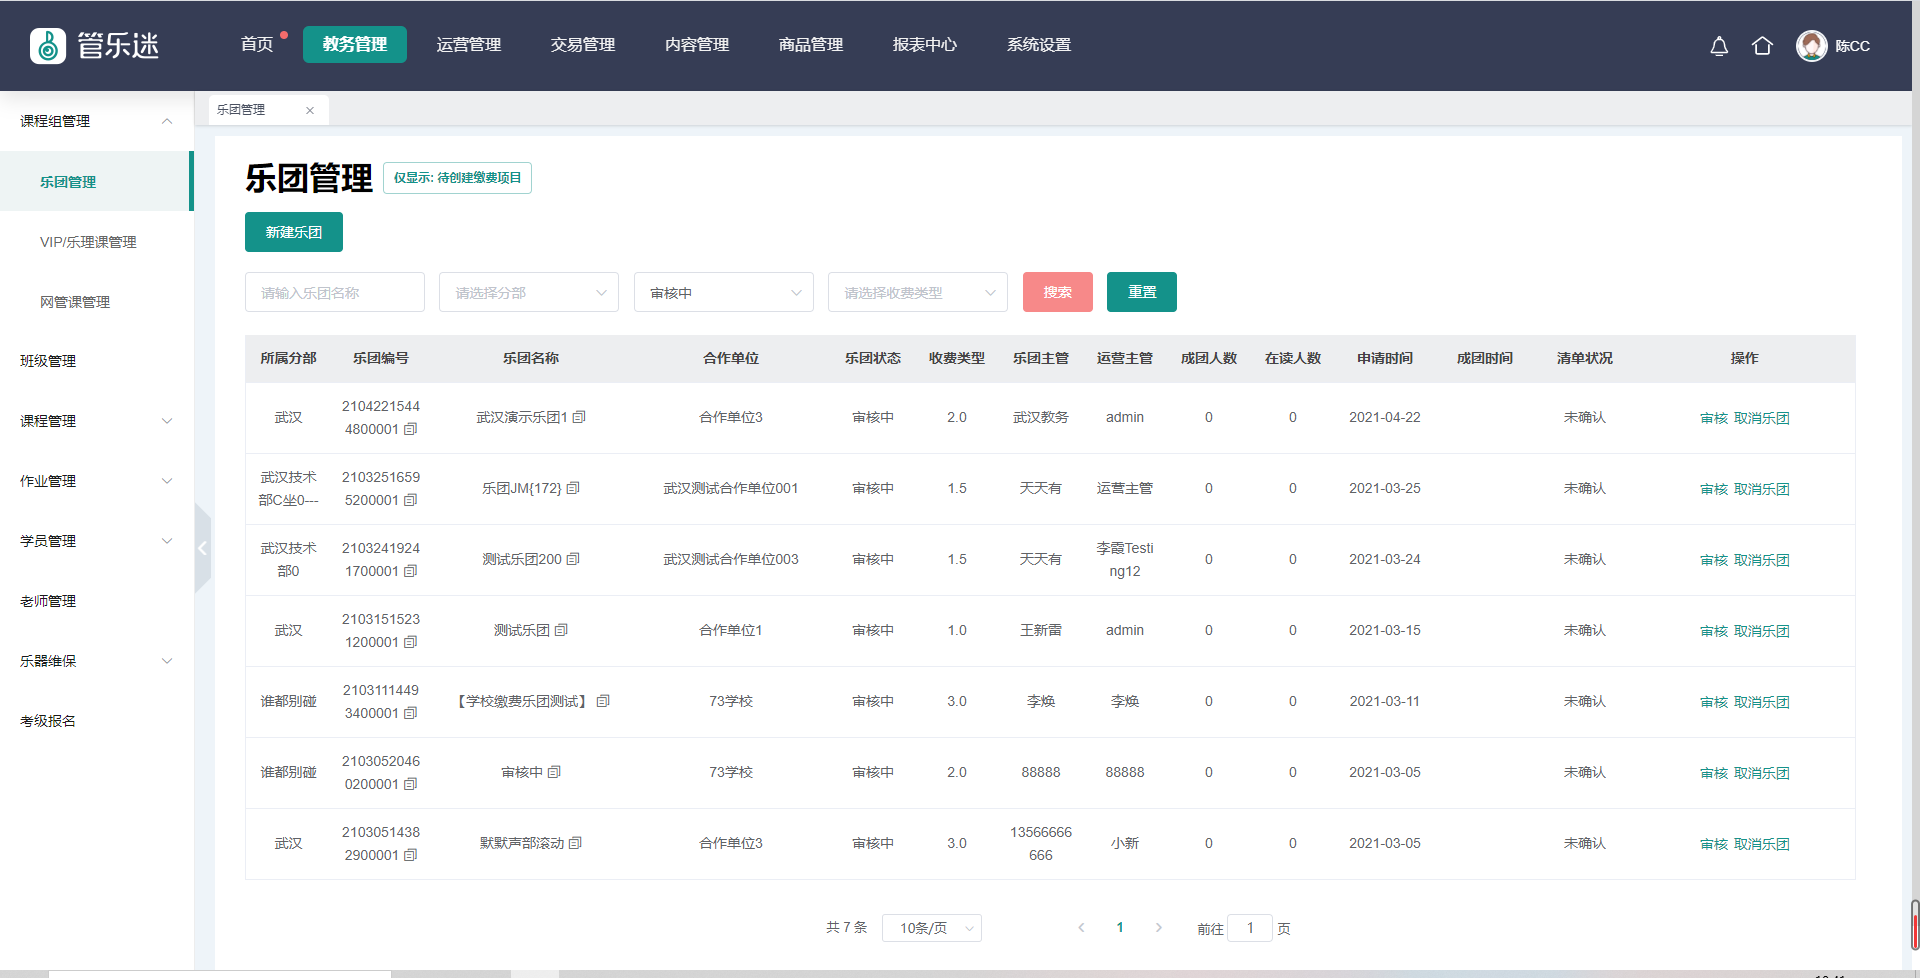Copy the 武汉演示乐团1 name via copy icon
Screen dimensions: 1920x978
point(579,417)
